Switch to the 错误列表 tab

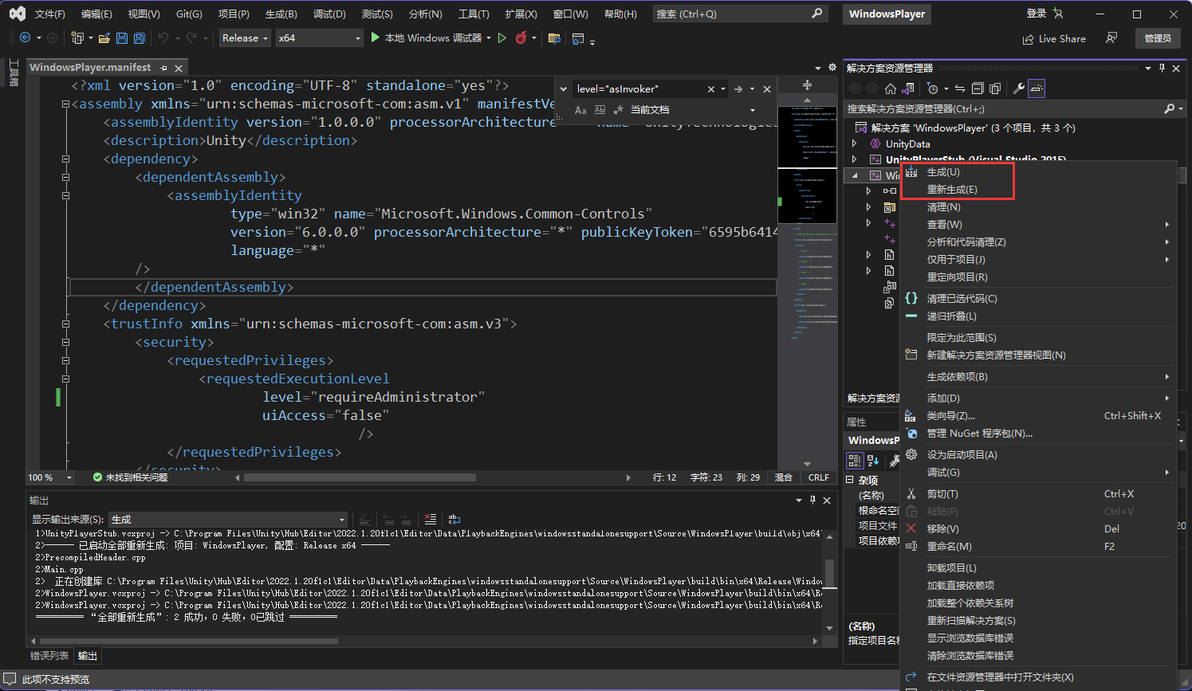click(49, 656)
